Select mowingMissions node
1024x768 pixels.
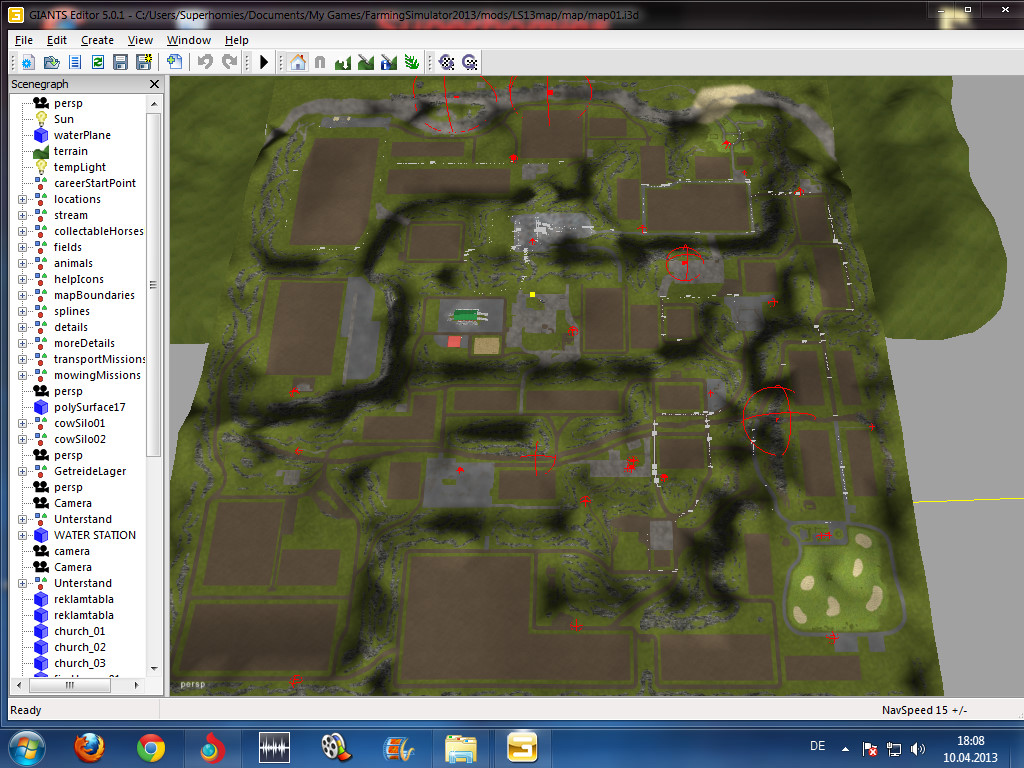click(97, 375)
